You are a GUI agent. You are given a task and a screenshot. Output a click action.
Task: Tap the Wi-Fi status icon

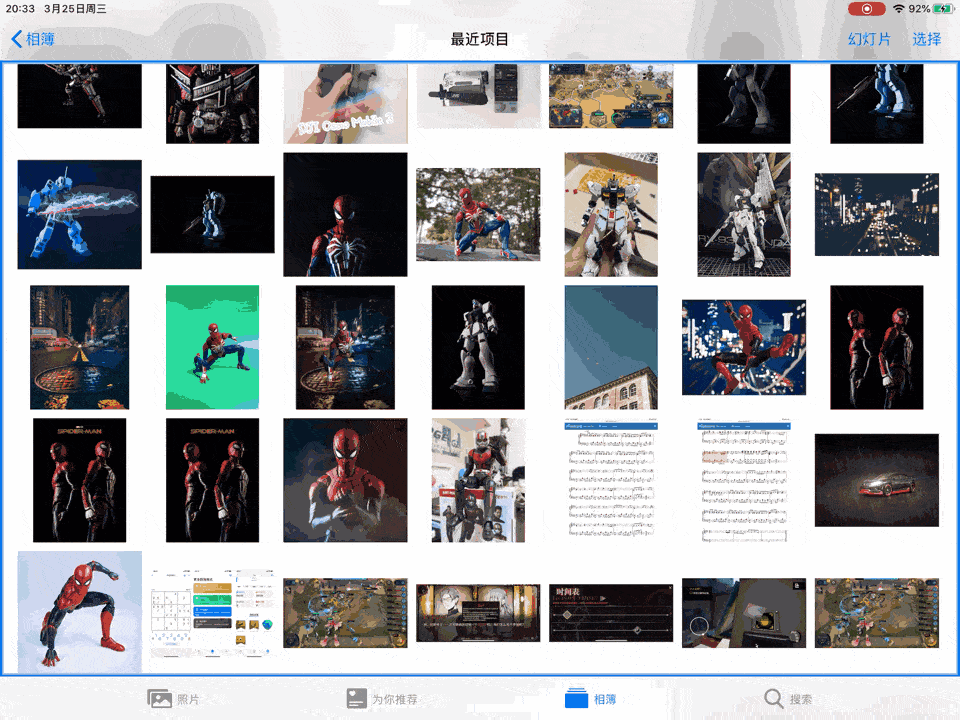coord(898,9)
